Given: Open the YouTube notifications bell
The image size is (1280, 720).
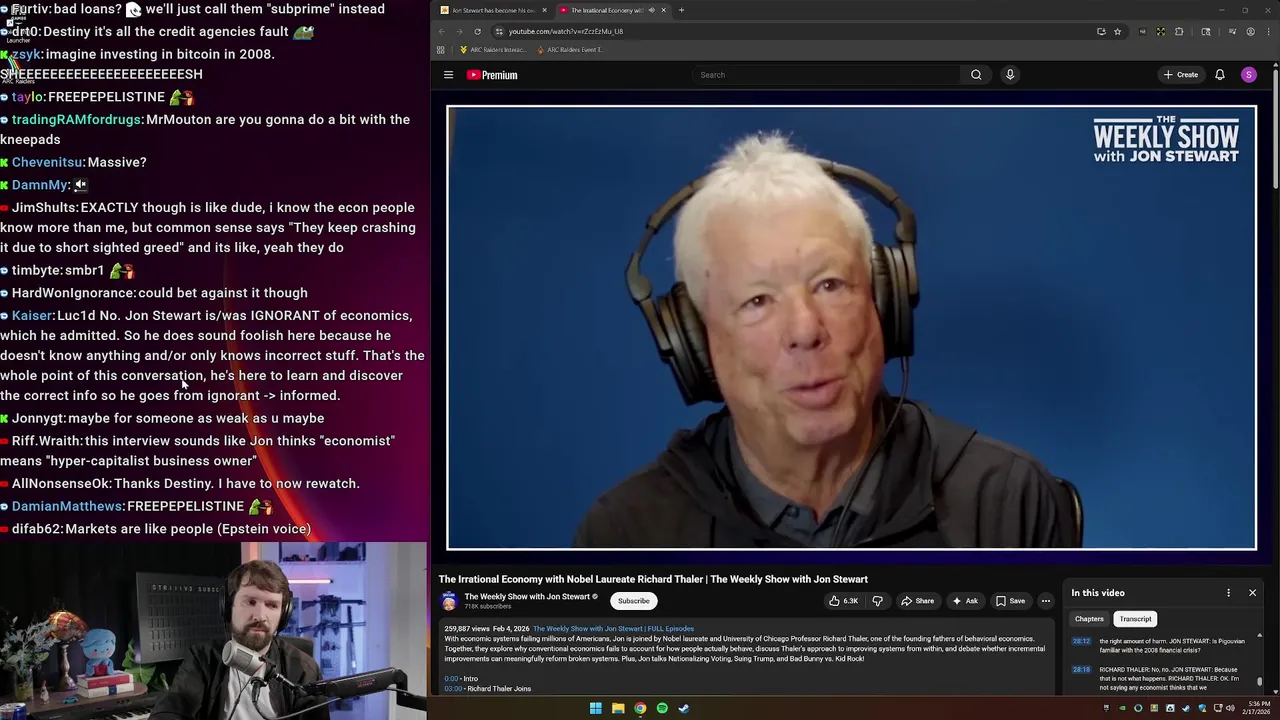Looking at the screenshot, I should tap(1220, 75).
